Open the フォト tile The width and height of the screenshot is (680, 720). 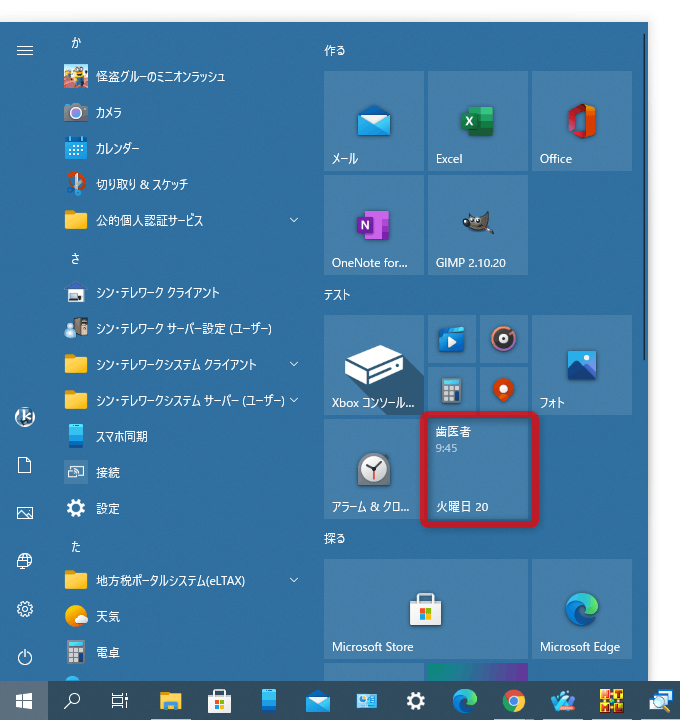pos(582,365)
